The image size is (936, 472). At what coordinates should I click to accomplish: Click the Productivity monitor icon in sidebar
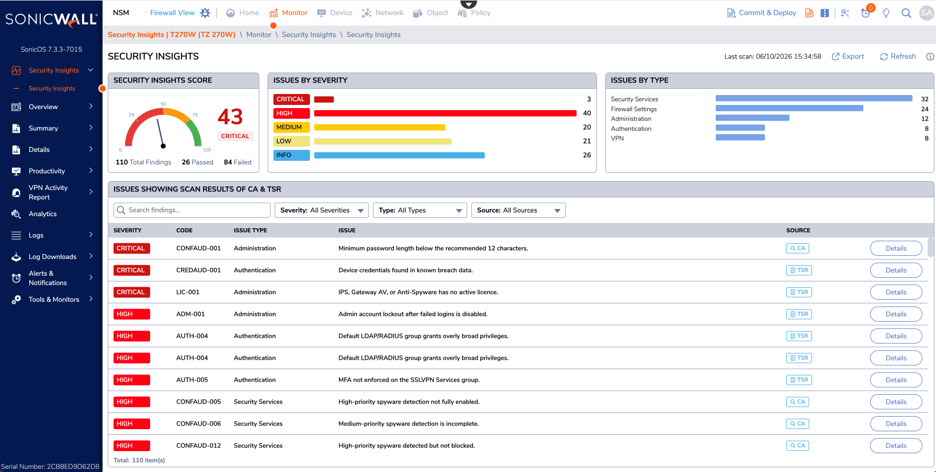16,171
